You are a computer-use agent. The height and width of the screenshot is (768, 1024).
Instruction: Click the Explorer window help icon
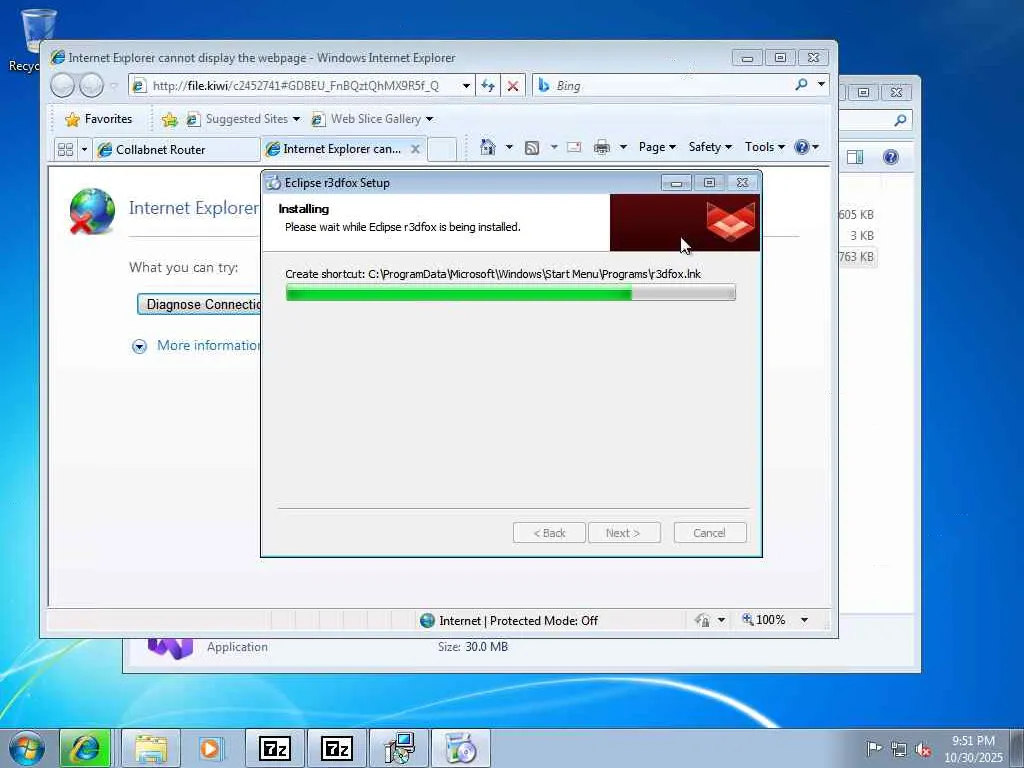click(x=891, y=157)
